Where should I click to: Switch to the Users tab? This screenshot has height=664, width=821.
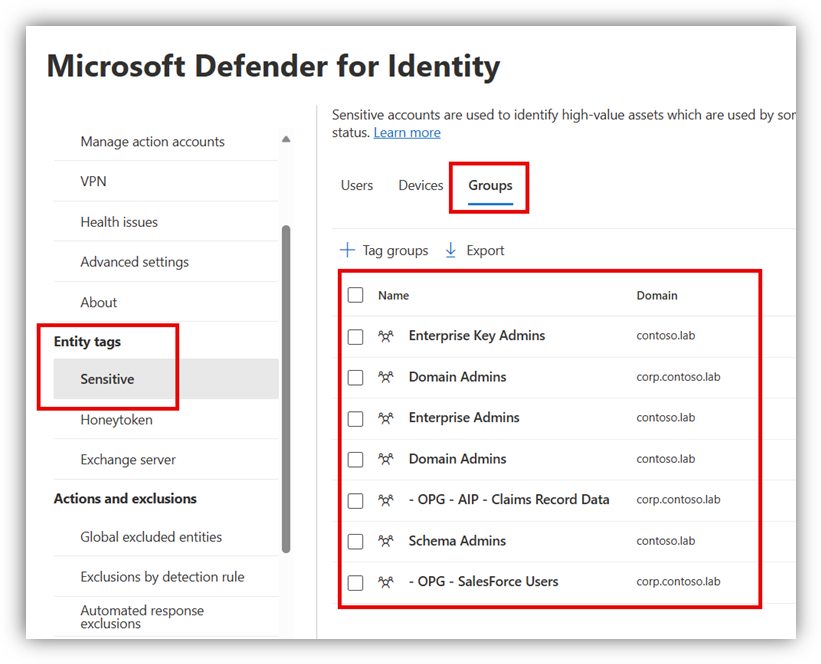357,185
